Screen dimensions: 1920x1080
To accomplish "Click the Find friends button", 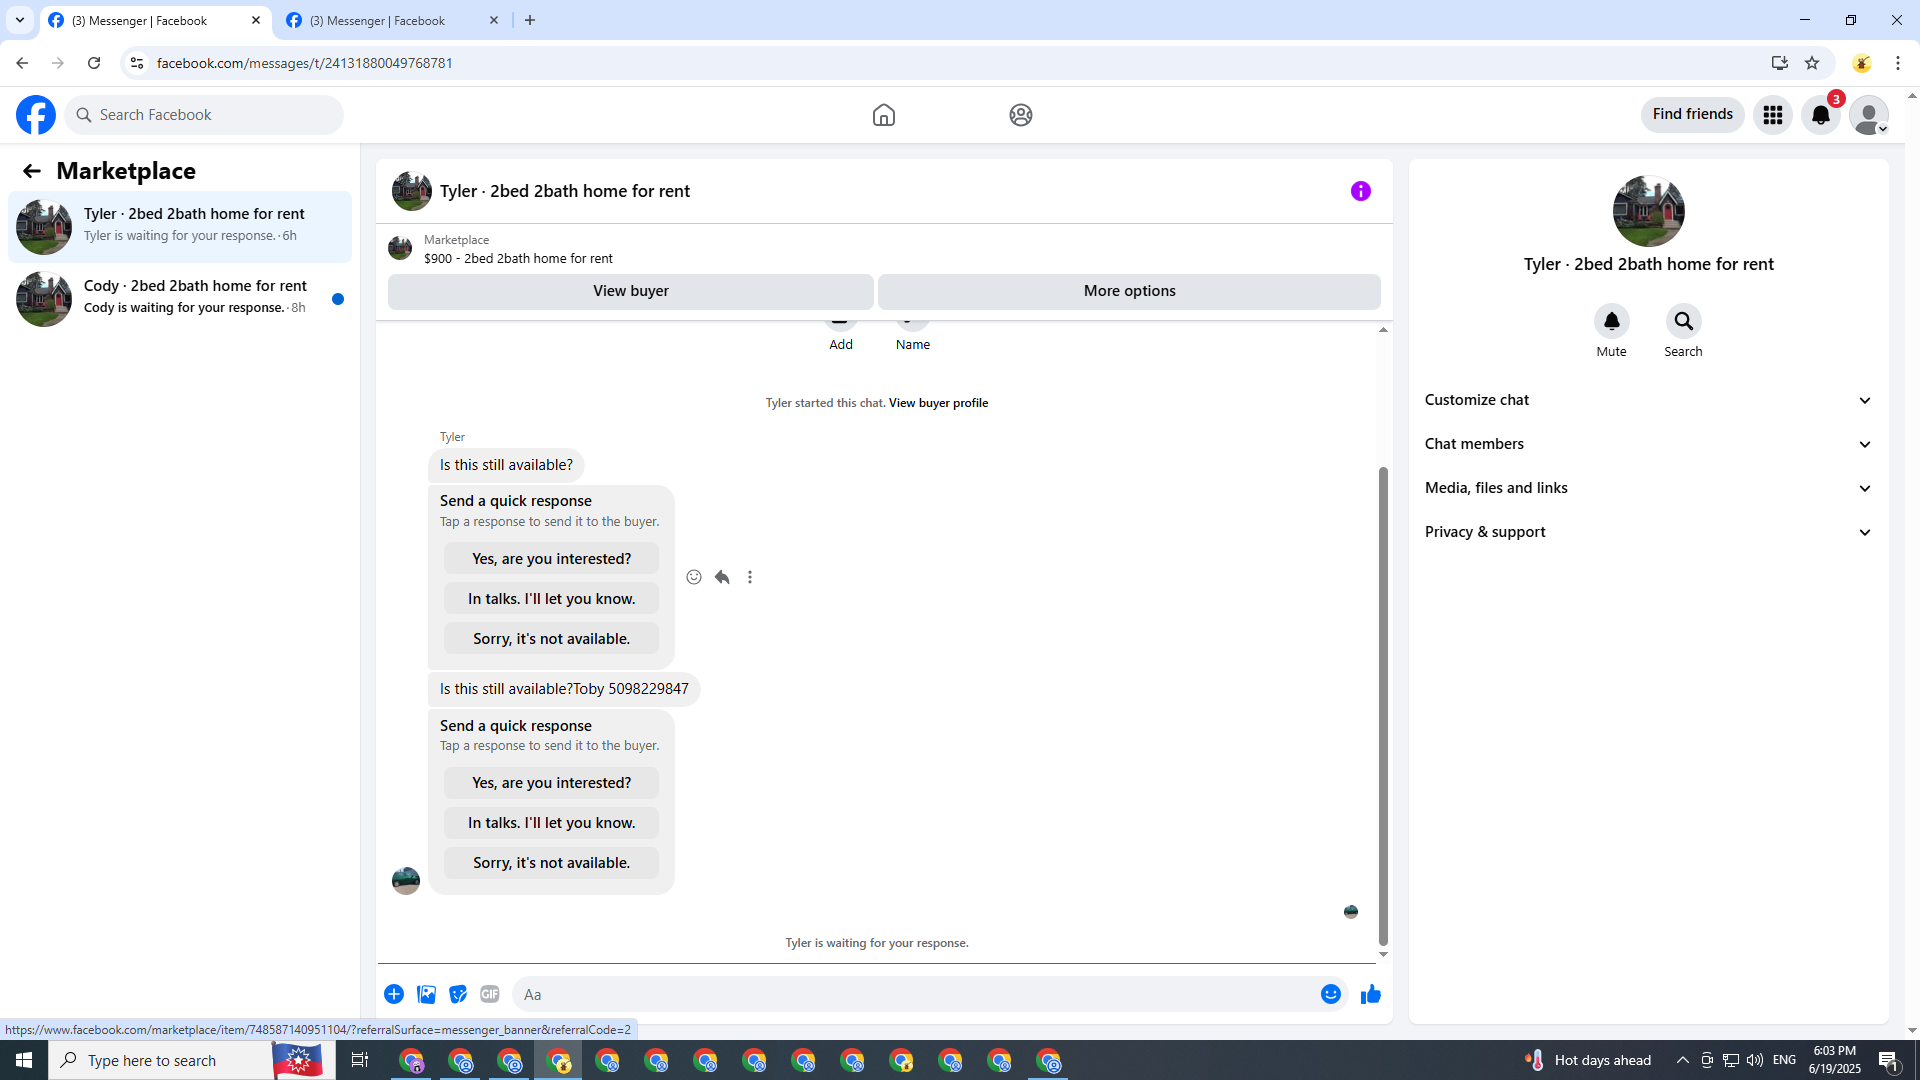I will (1692, 114).
